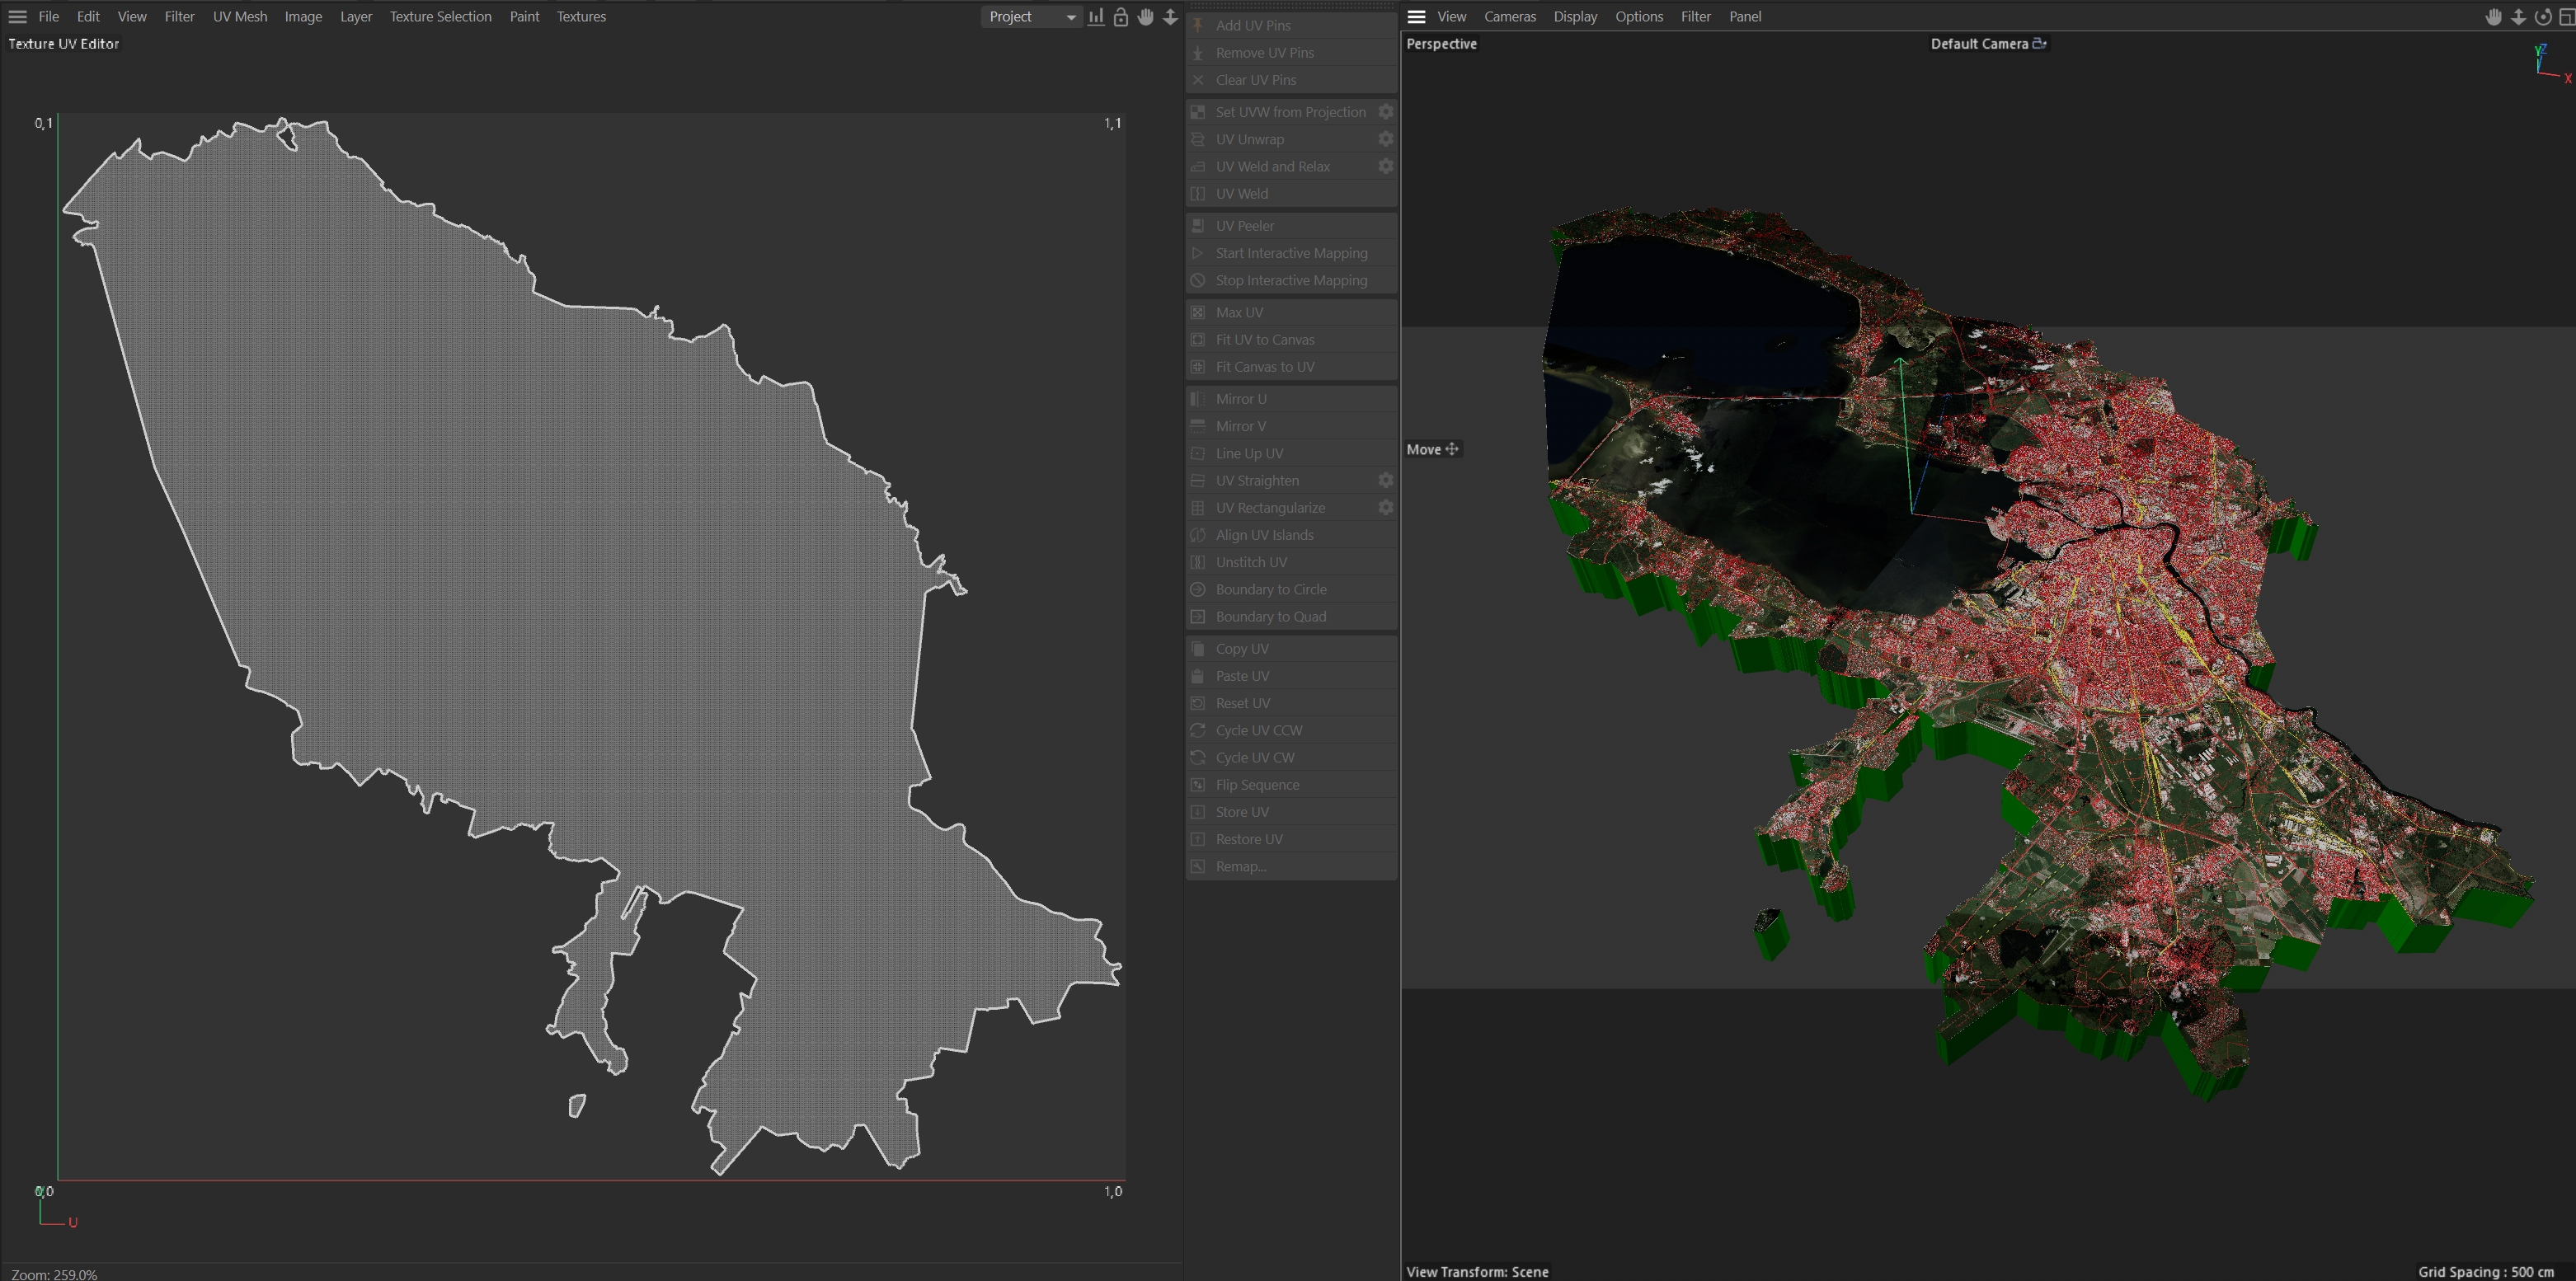Screen dimensions: 2576x1281
Task: Open UV Unwrap settings gear
Action: pyautogui.click(x=1386, y=139)
